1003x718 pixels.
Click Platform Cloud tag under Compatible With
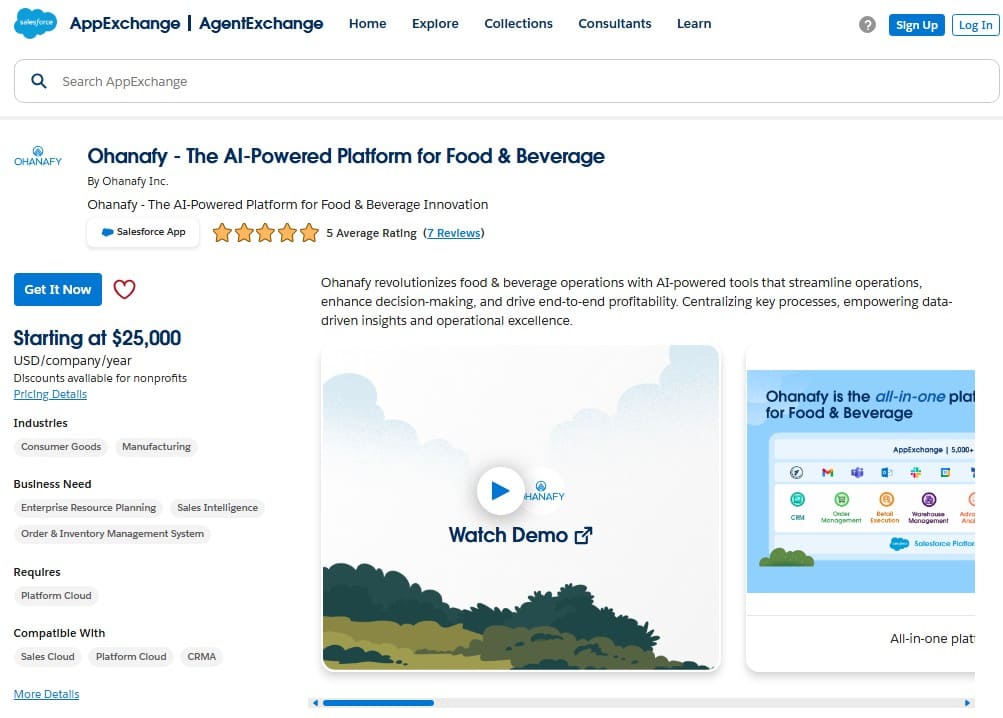pyautogui.click(x=130, y=657)
